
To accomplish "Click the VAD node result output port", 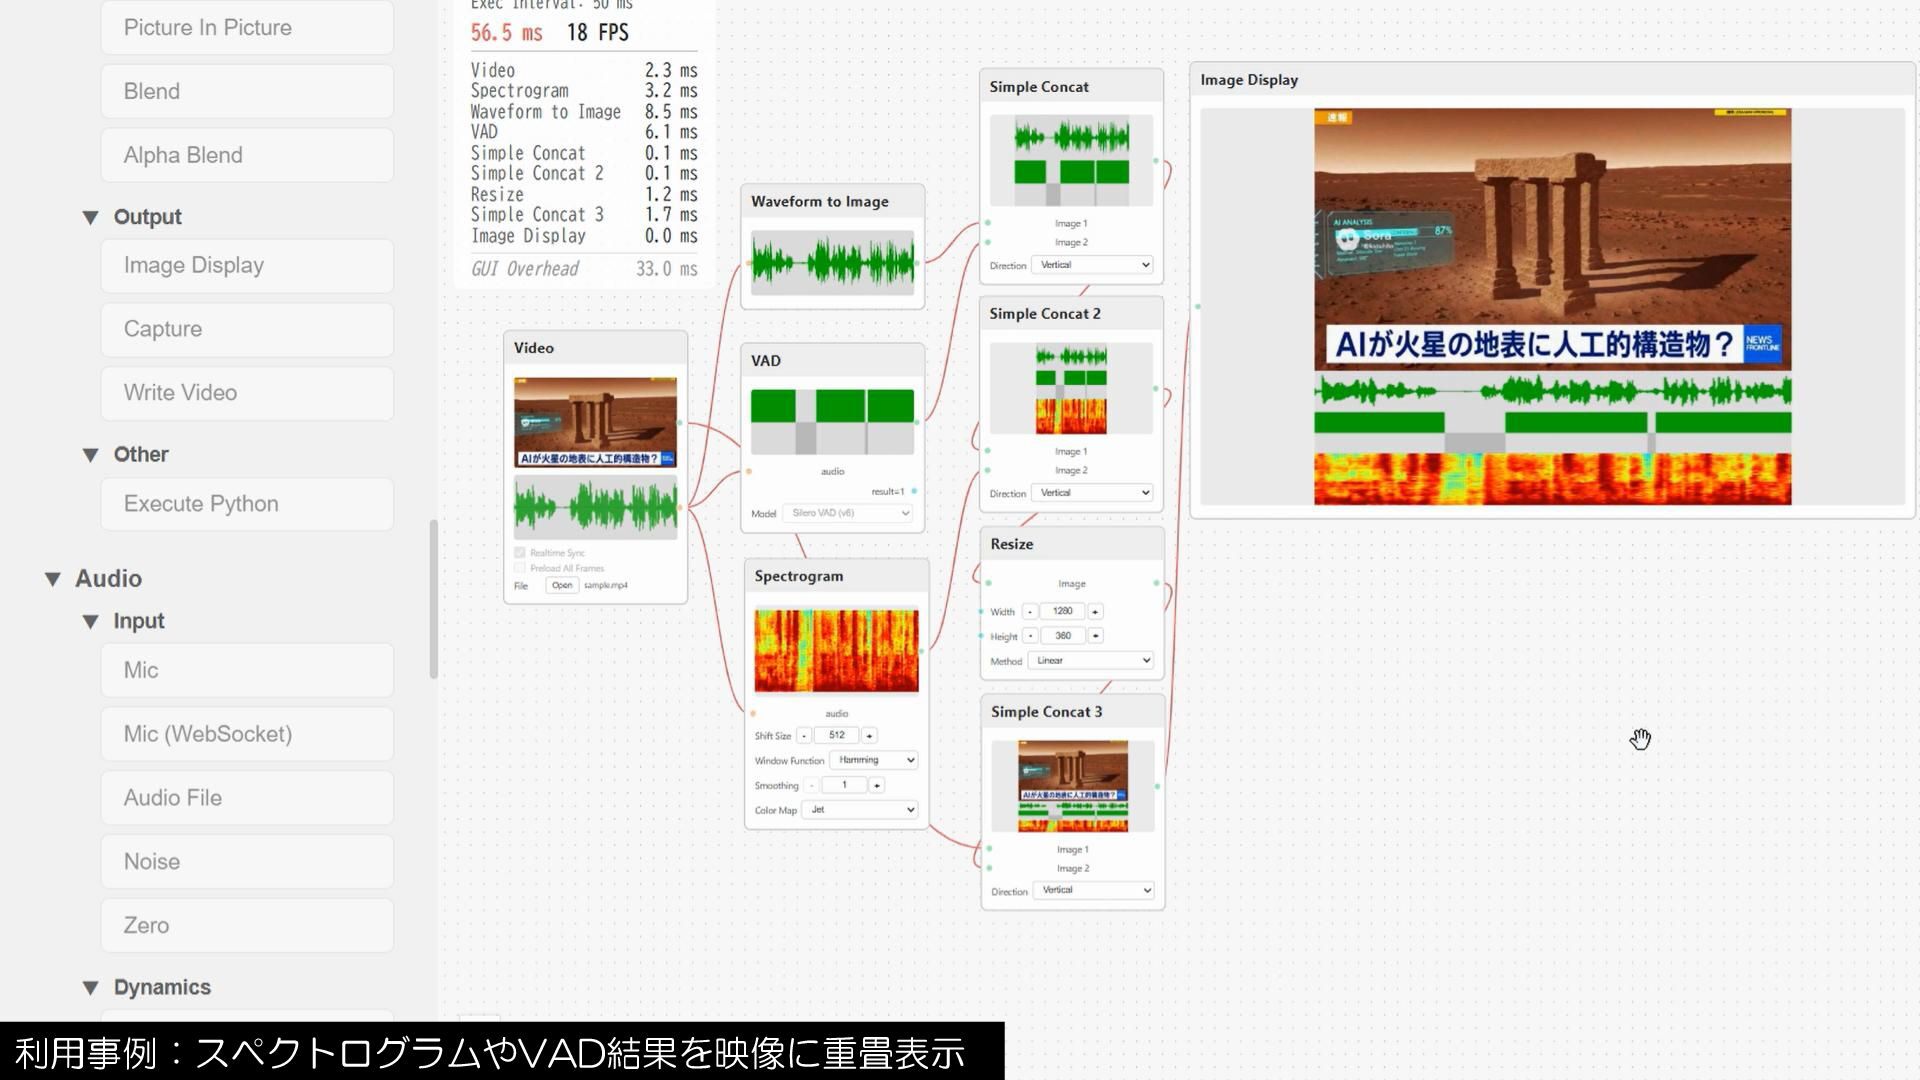I will coord(914,491).
